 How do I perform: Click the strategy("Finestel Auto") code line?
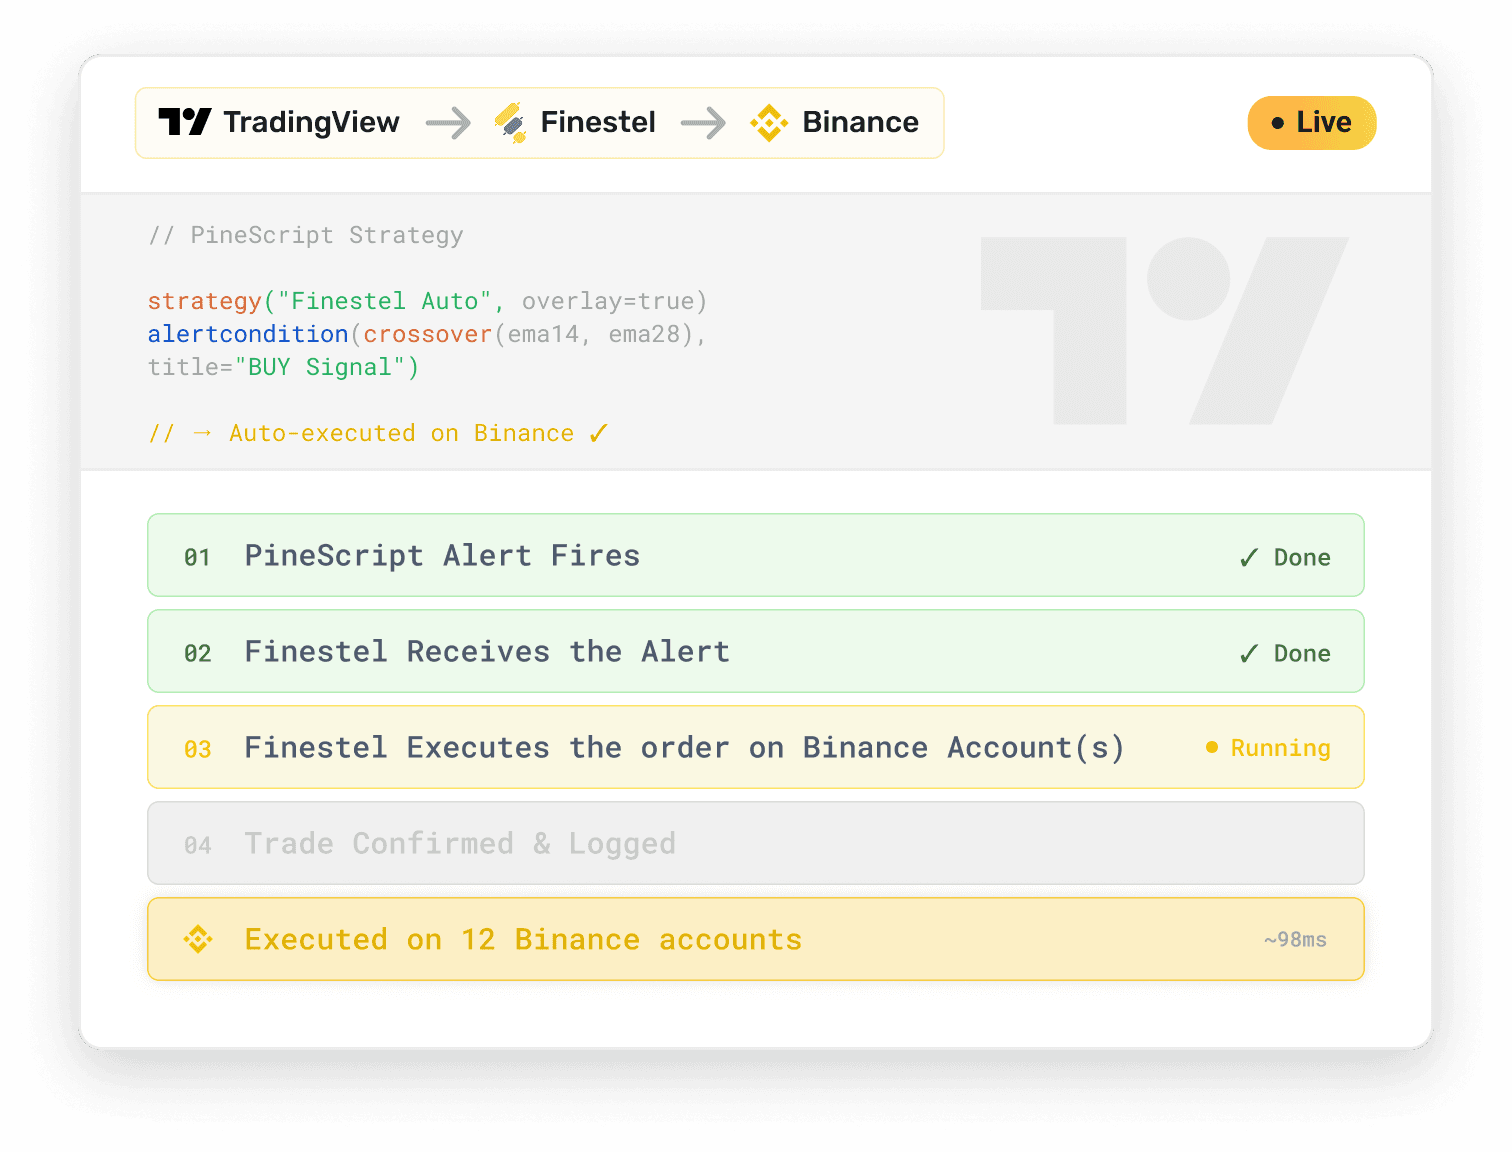tap(428, 302)
